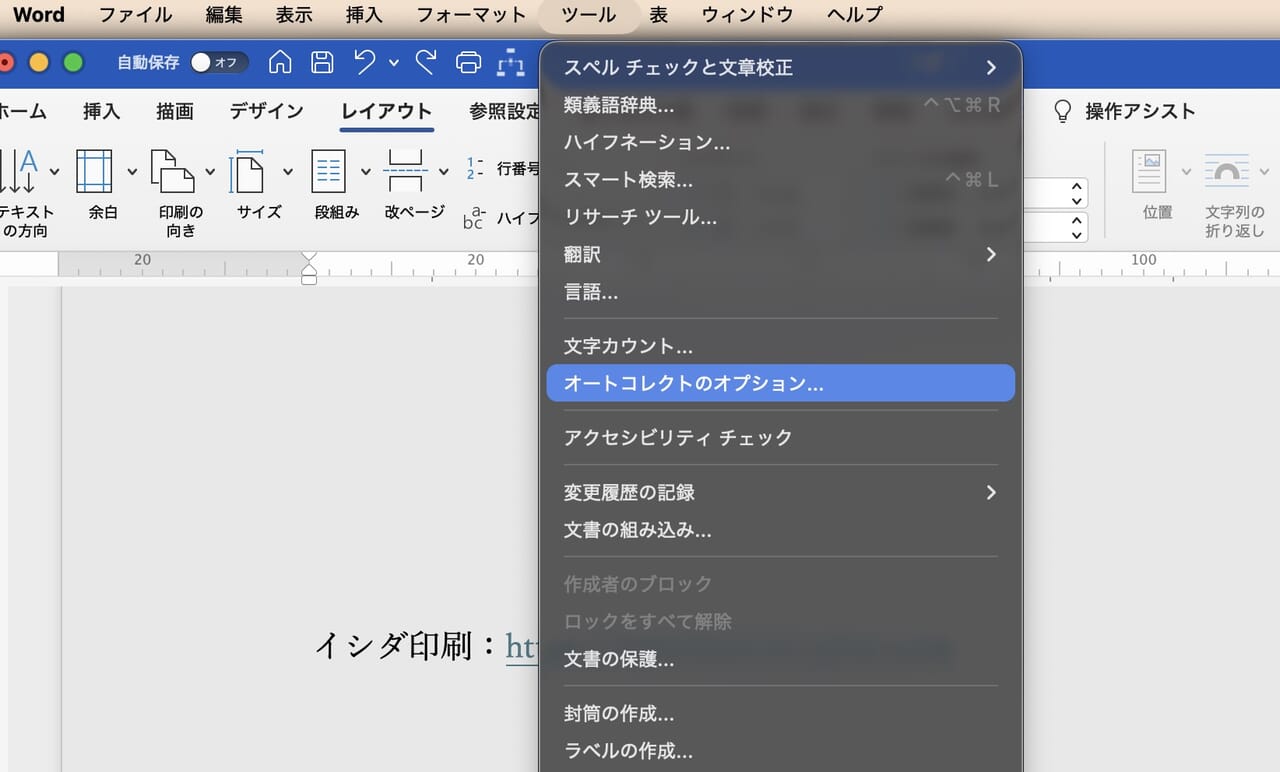Click the 改ページ breaks icon

pyautogui.click(x=405, y=172)
